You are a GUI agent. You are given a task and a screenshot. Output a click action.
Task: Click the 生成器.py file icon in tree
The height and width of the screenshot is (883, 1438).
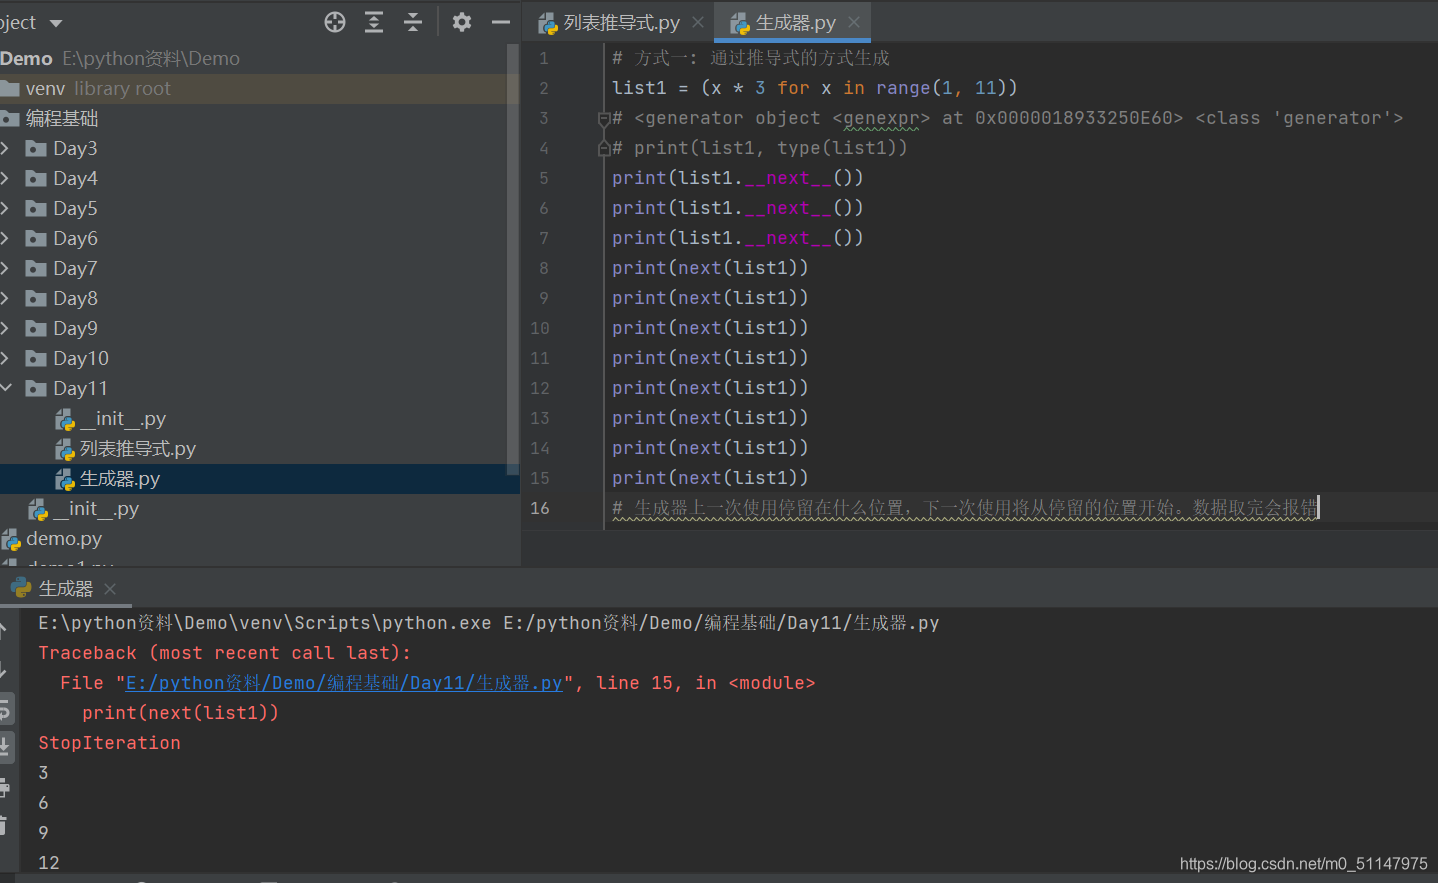[x=65, y=479]
